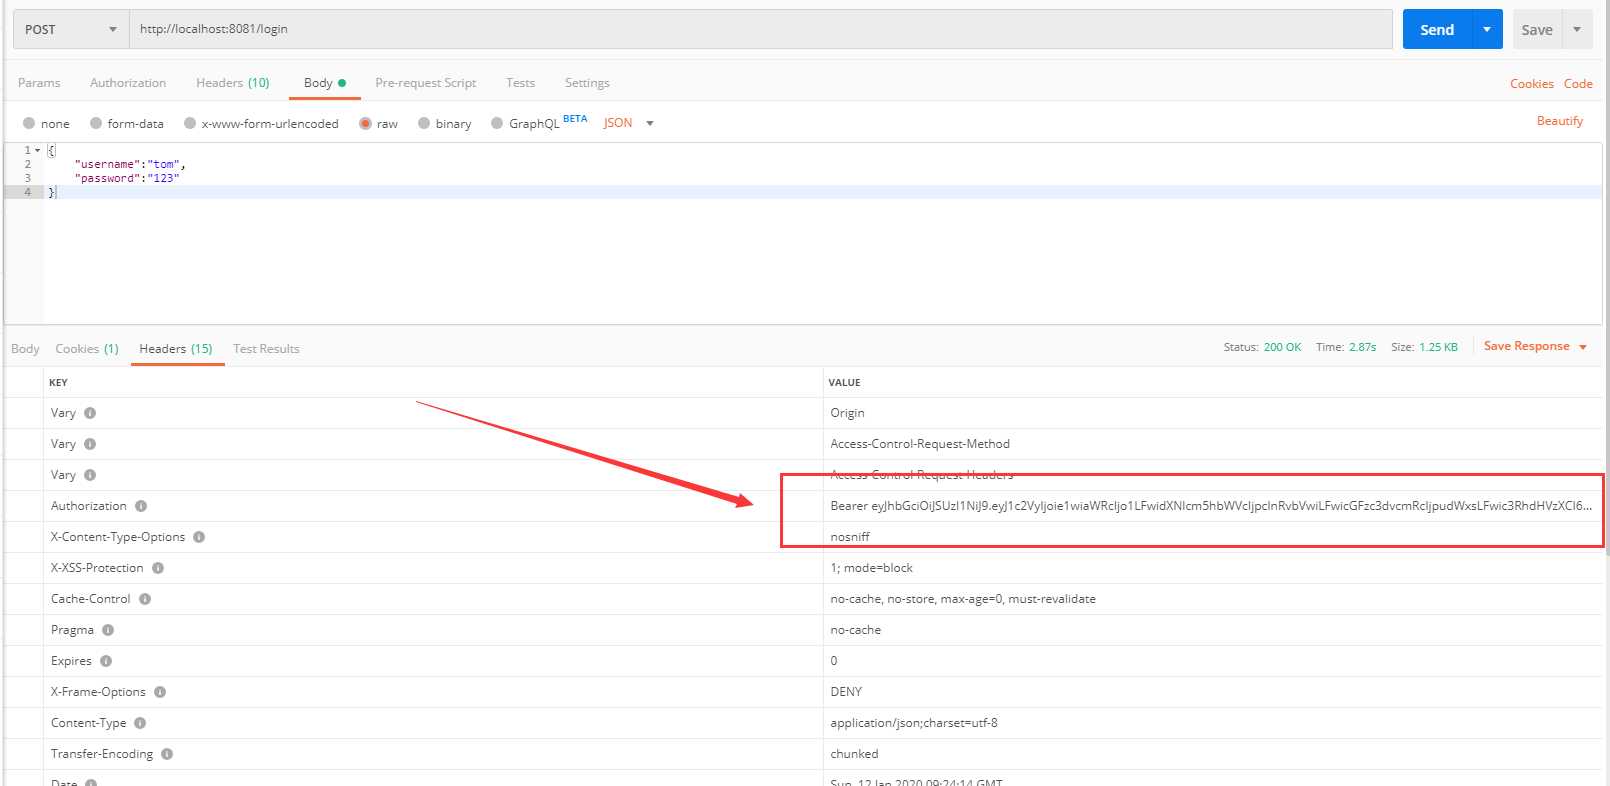Click info icon beside Cache-Control
The height and width of the screenshot is (786, 1610).
(145, 599)
